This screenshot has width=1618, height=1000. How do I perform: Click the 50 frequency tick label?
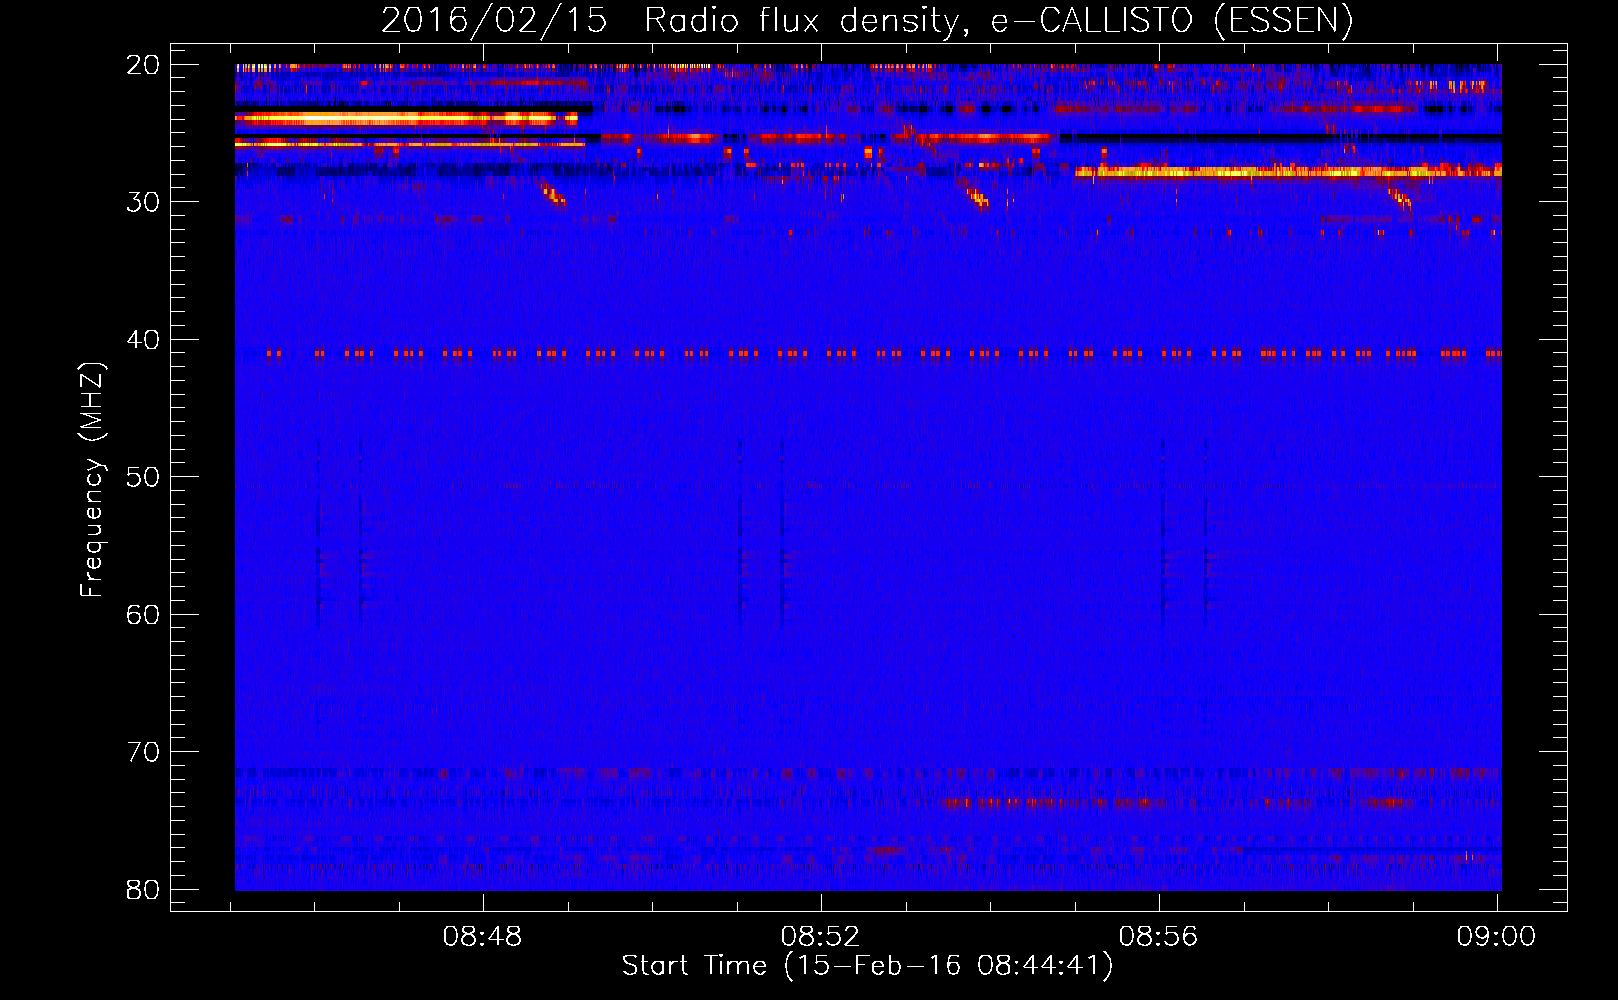click(143, 477)
